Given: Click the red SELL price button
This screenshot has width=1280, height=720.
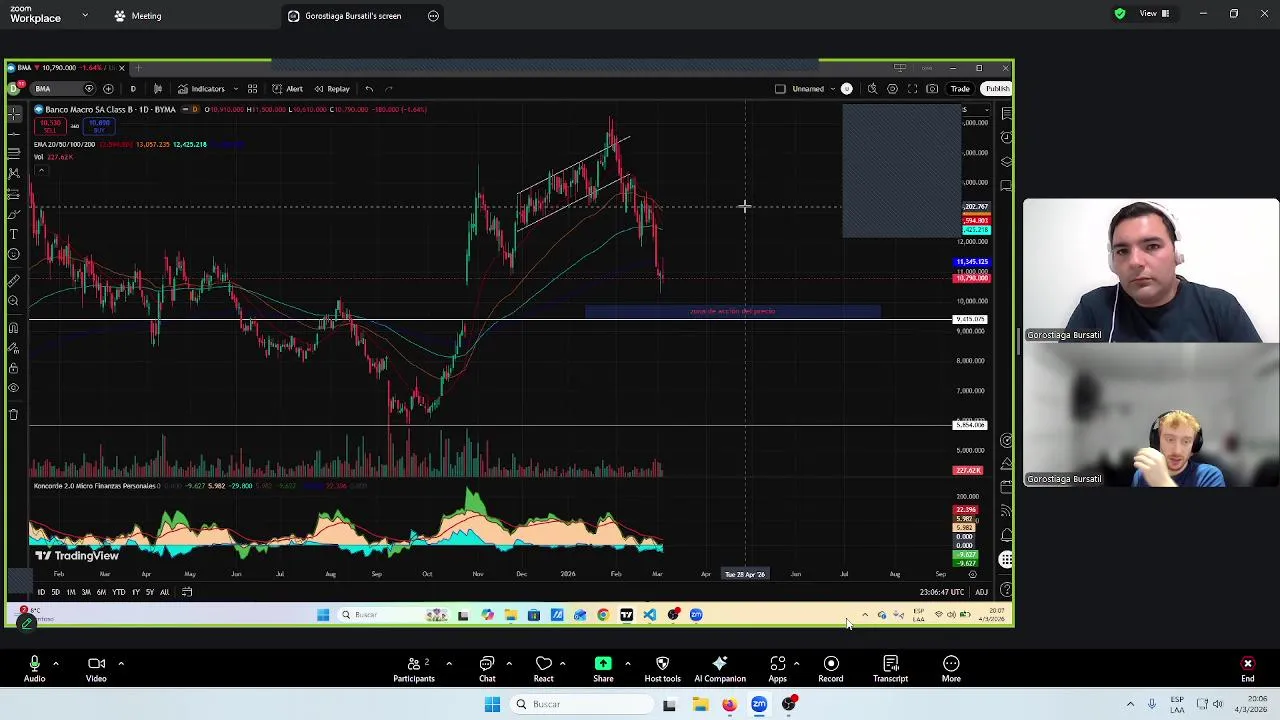Looking at the screenshot, I should (50, 126).
